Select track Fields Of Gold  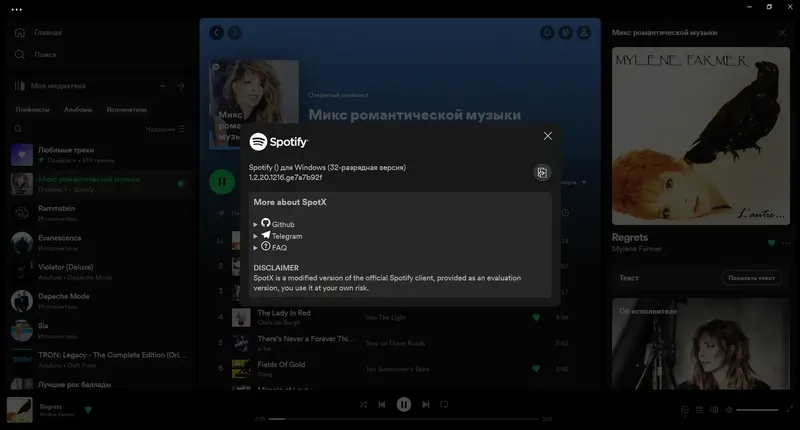281,364
